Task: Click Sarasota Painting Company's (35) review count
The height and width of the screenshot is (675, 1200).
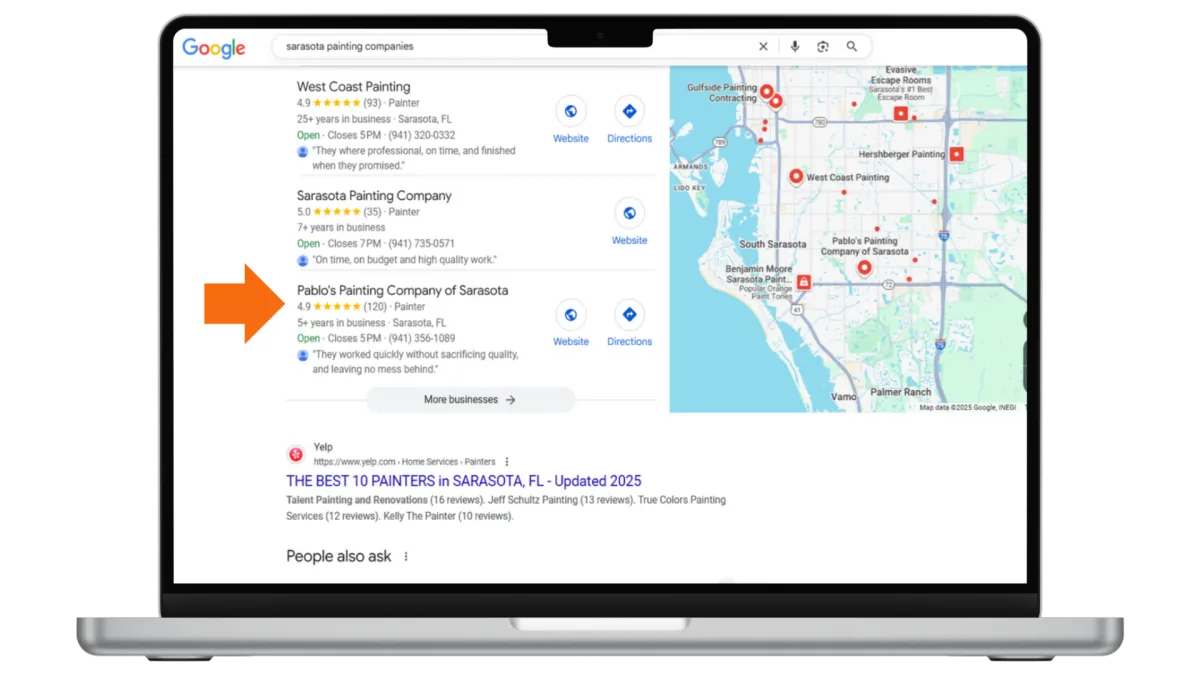Action: tap(372, 212)
